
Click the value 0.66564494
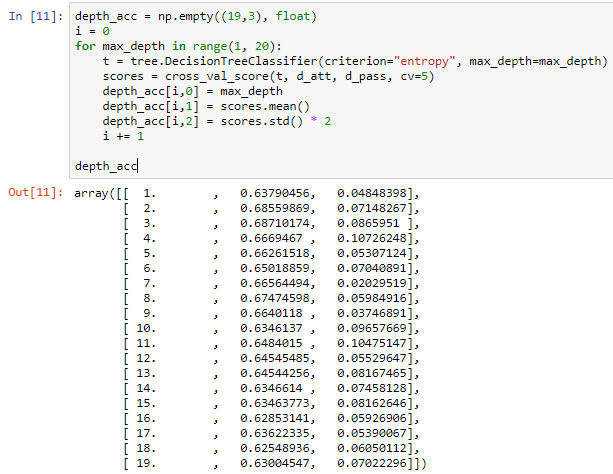[275, 283]
